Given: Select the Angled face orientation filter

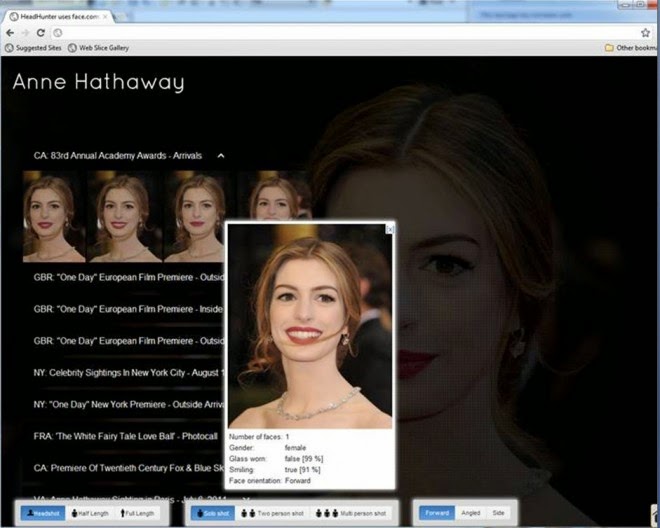Looking at the screenshot, I should (471, 513).
